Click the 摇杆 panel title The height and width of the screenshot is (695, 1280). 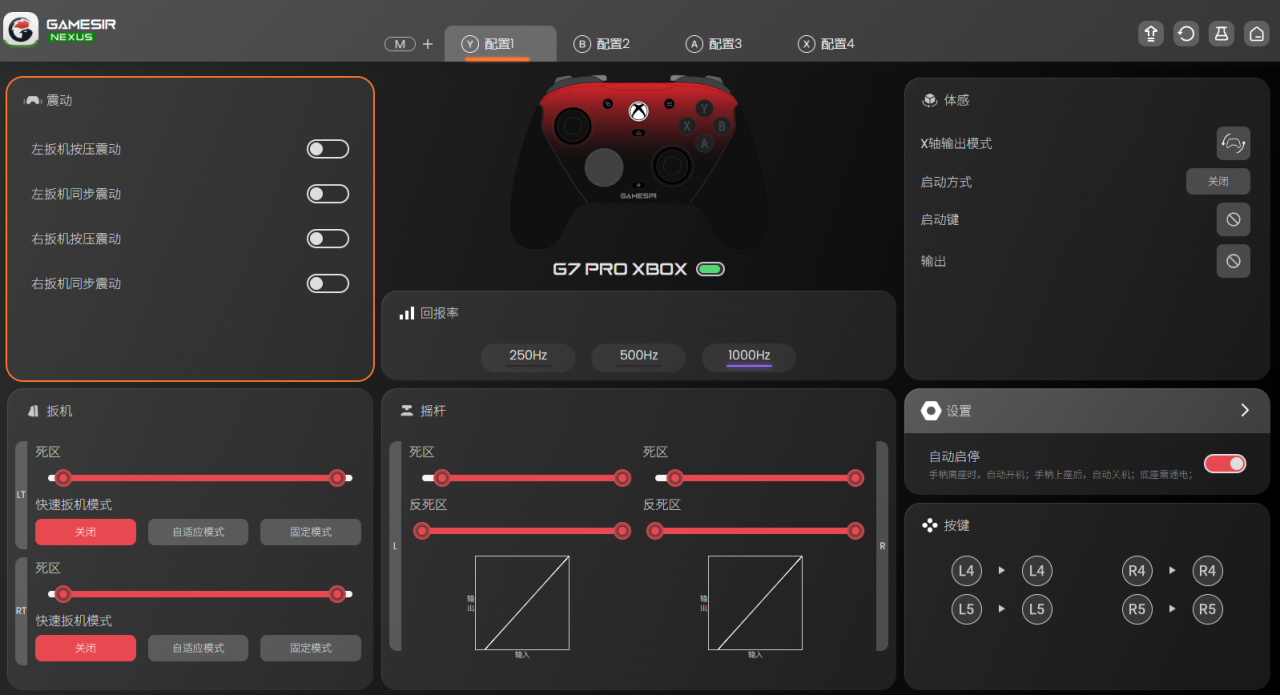(x=433, y=411)
